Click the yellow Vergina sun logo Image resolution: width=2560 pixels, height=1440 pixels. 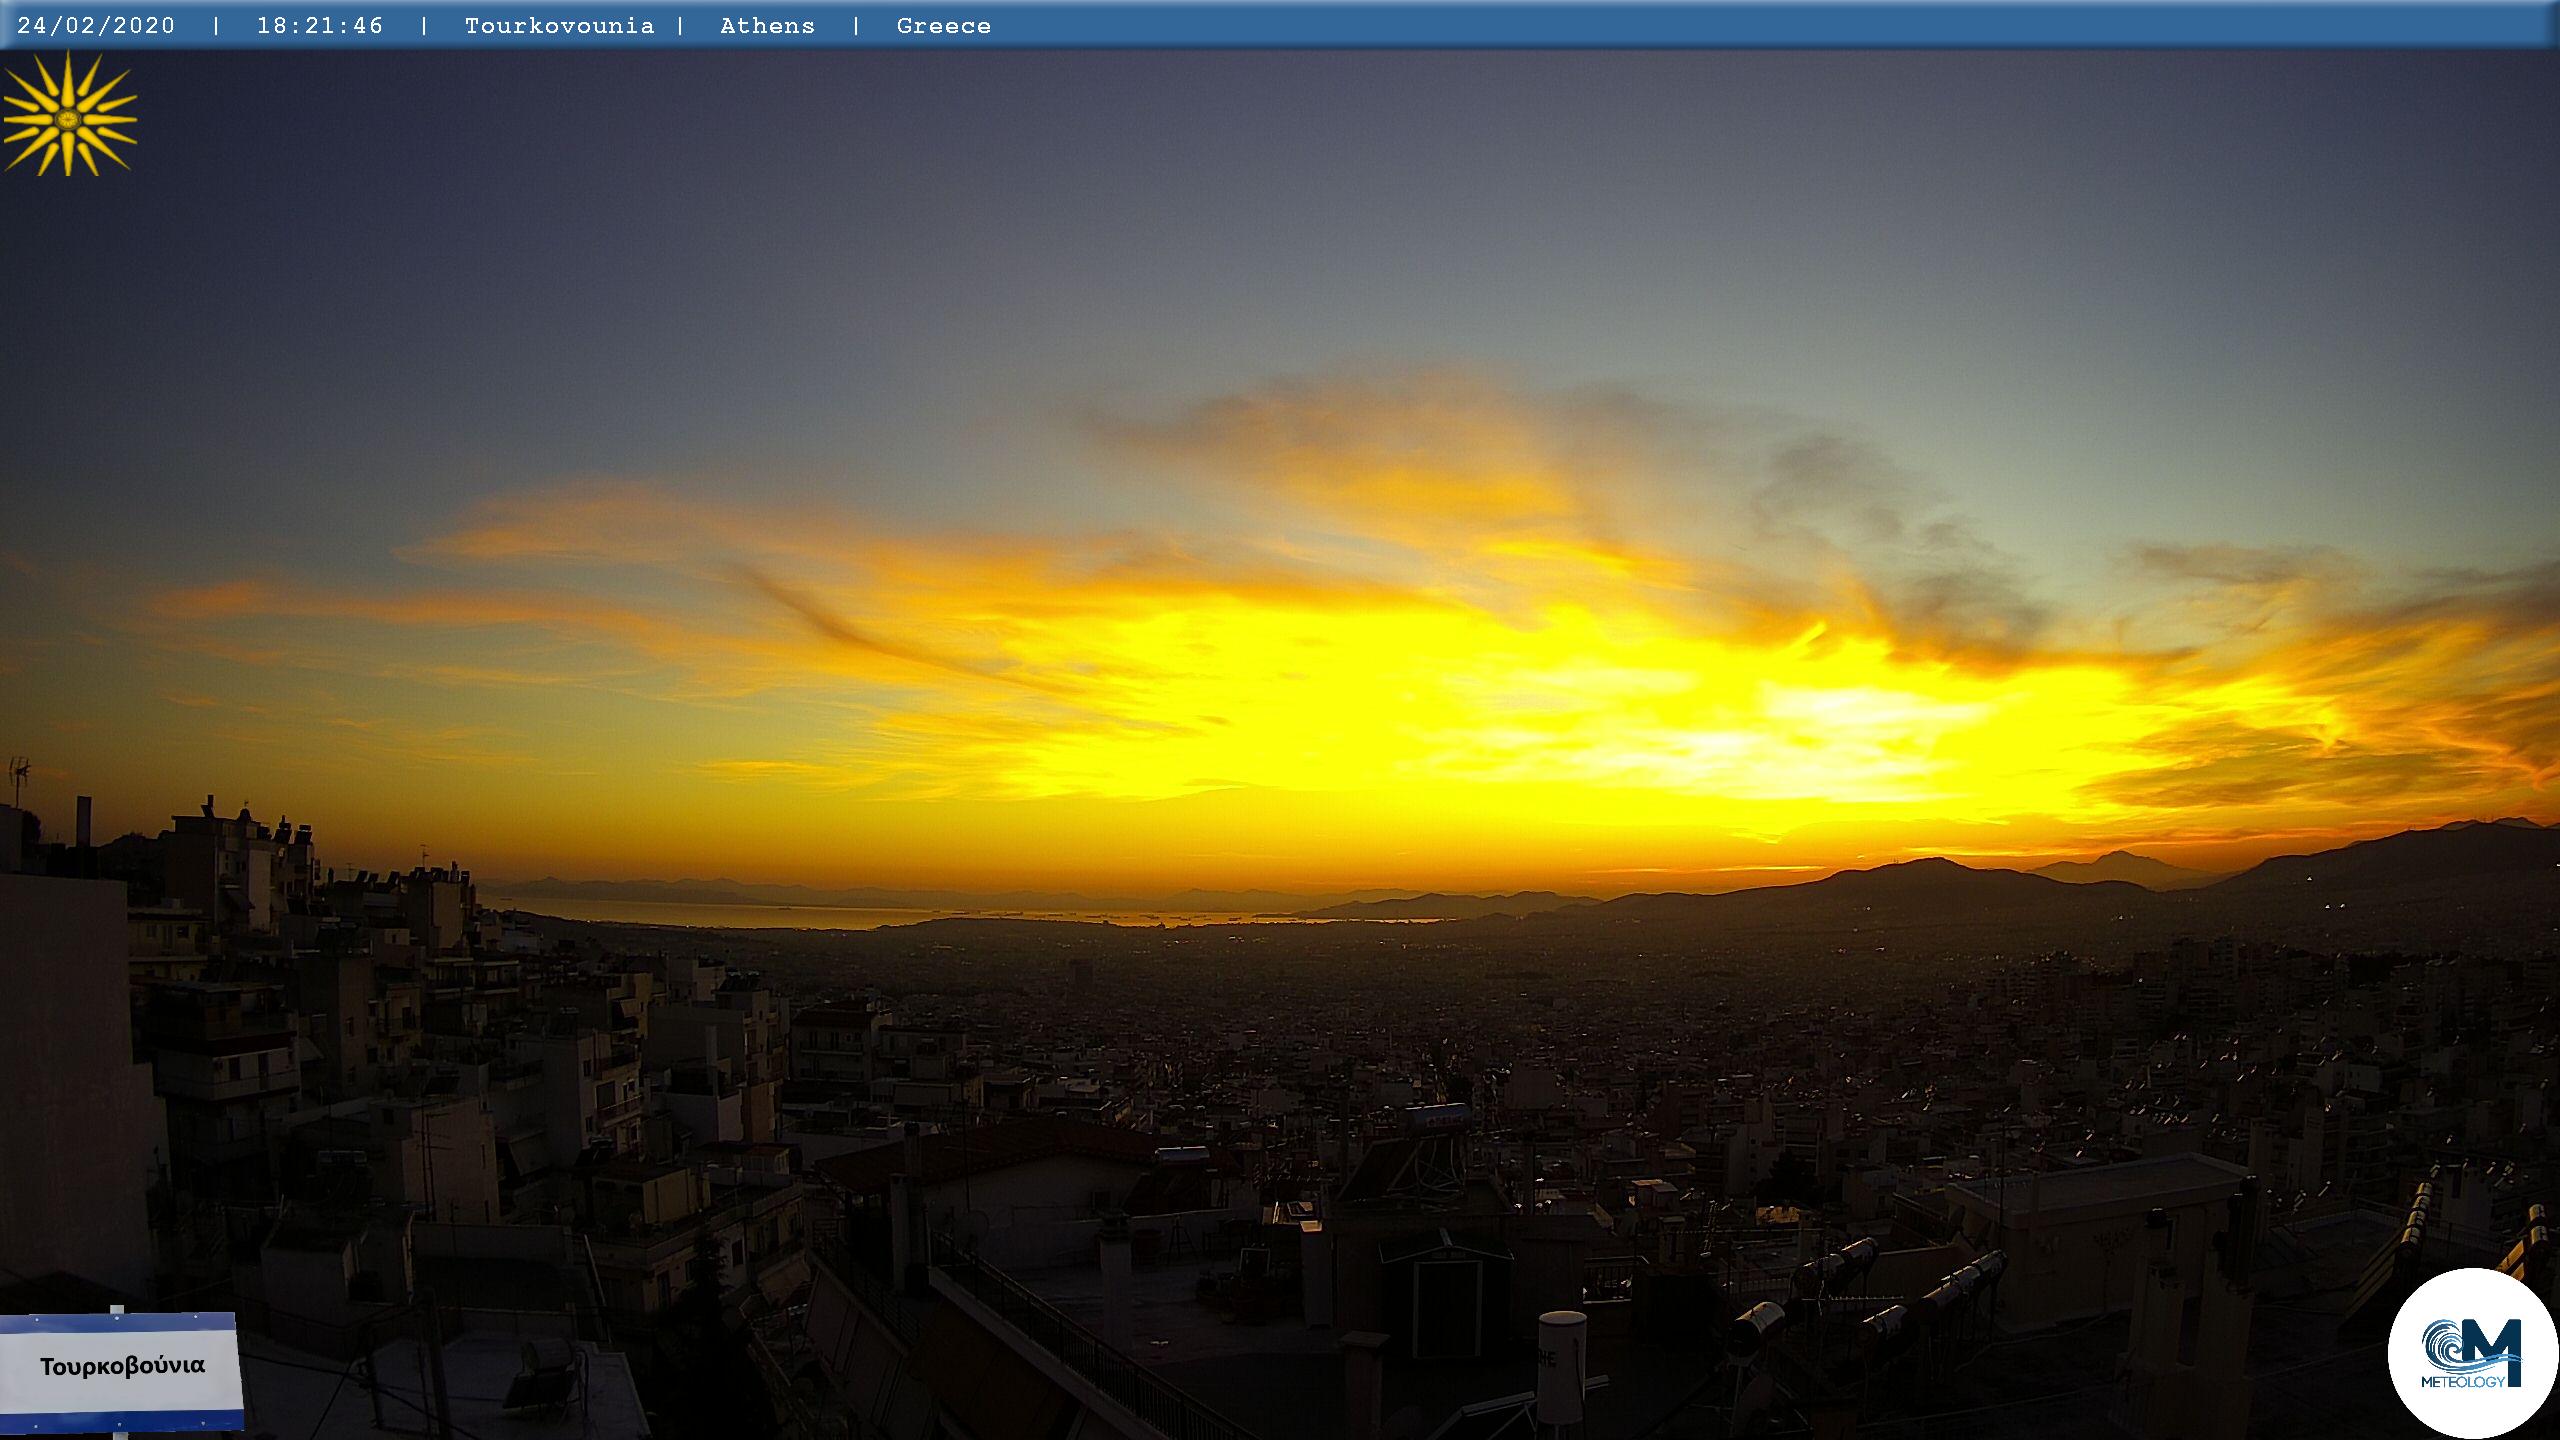click(70, 115)
